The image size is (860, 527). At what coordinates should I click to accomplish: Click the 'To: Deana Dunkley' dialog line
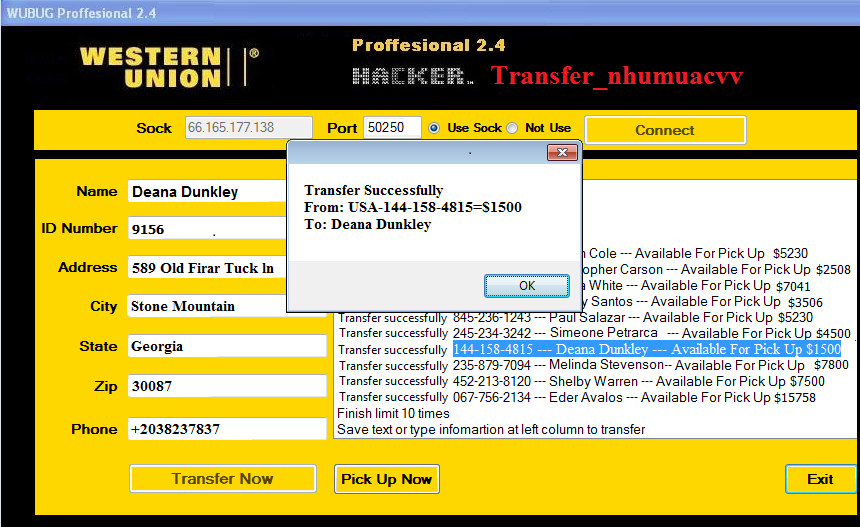(x=367, y=224)
